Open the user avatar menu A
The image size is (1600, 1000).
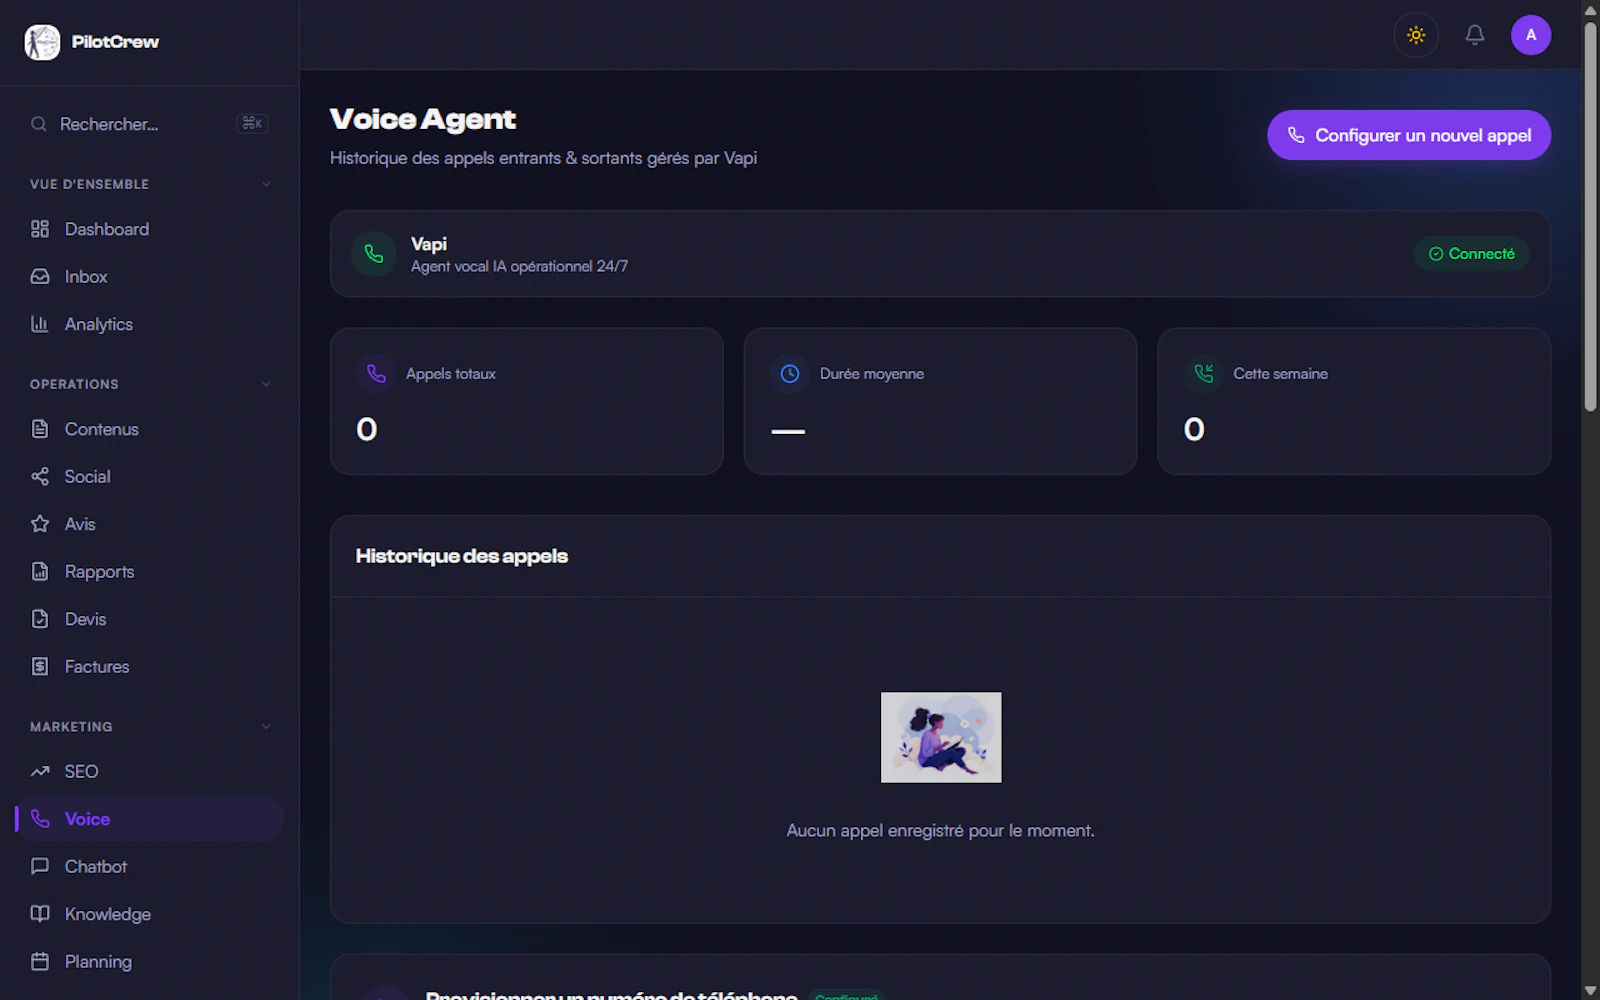tap(1531, 35)
